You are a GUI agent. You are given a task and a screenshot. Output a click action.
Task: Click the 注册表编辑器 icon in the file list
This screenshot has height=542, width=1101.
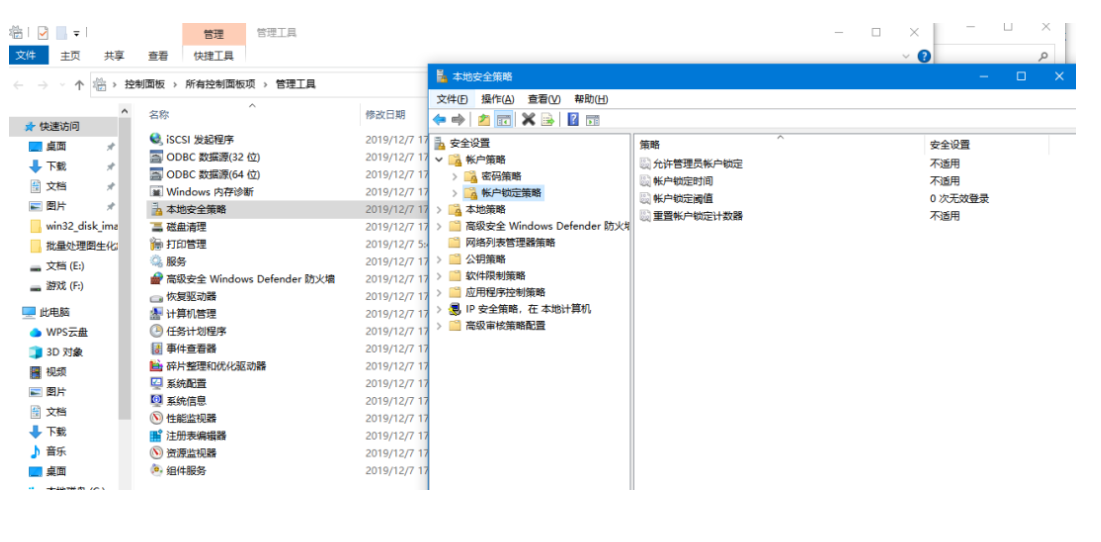coord(157,435)
